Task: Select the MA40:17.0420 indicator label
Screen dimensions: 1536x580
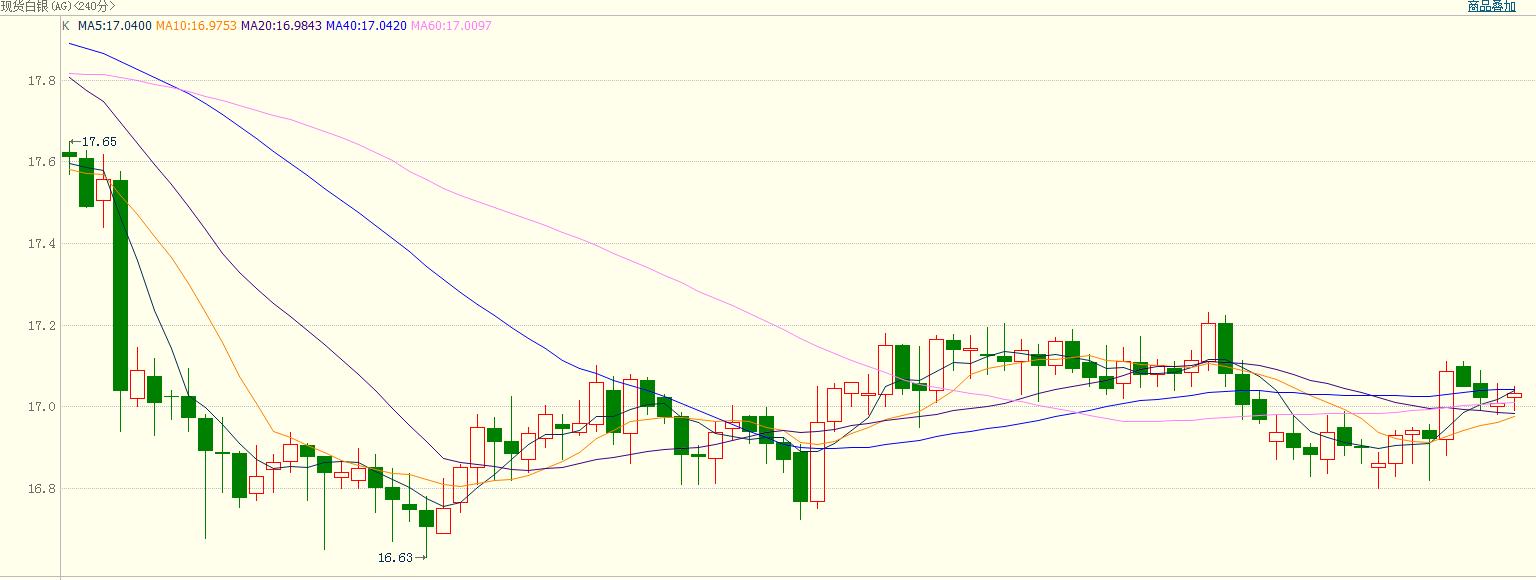Action: coord(366,26)
